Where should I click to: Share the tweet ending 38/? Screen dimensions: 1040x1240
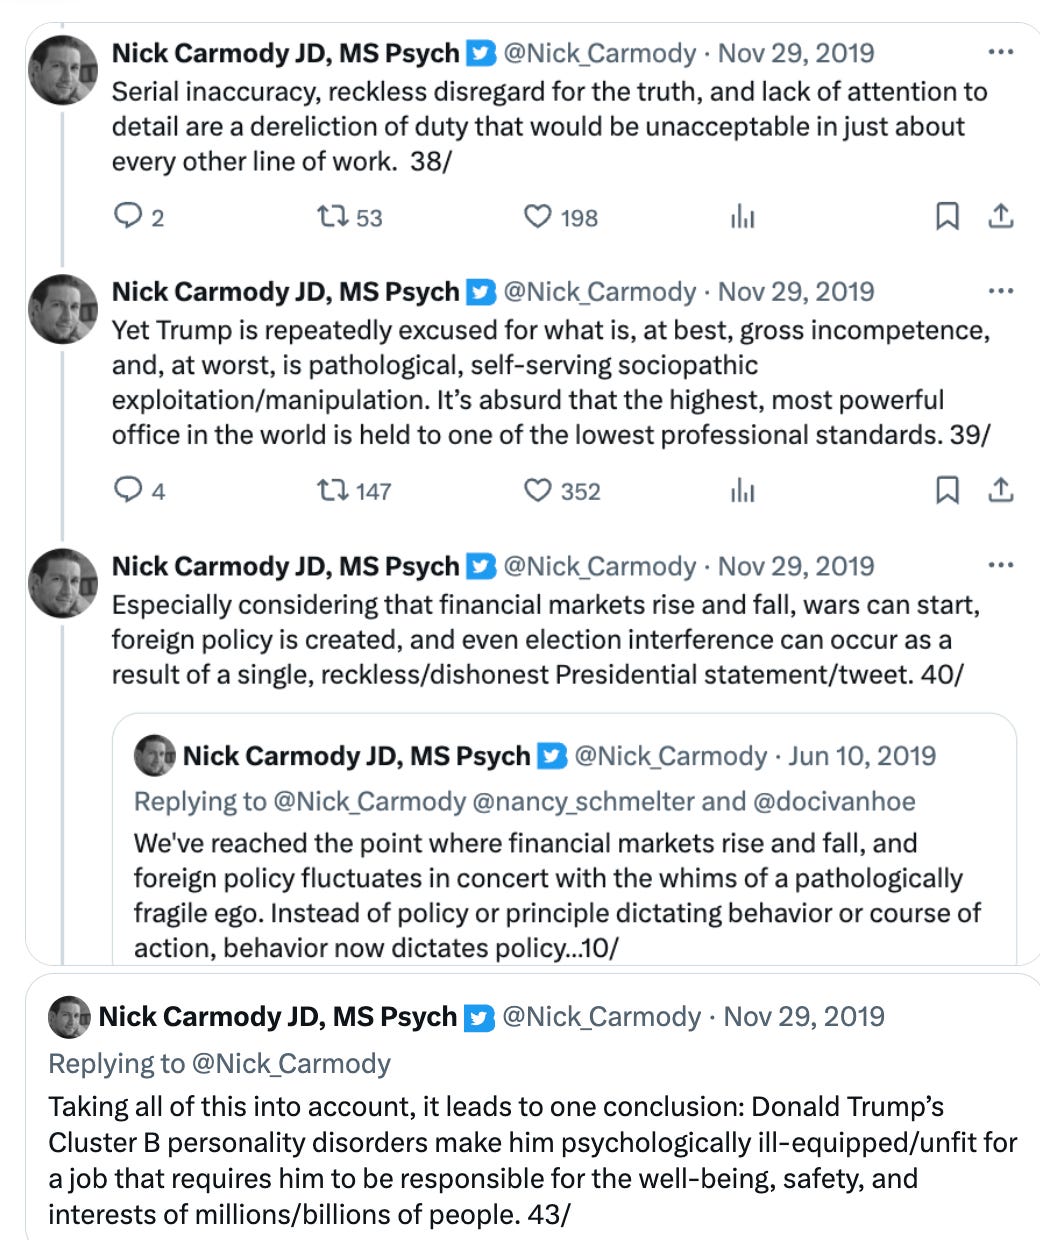coord(1001,216)
